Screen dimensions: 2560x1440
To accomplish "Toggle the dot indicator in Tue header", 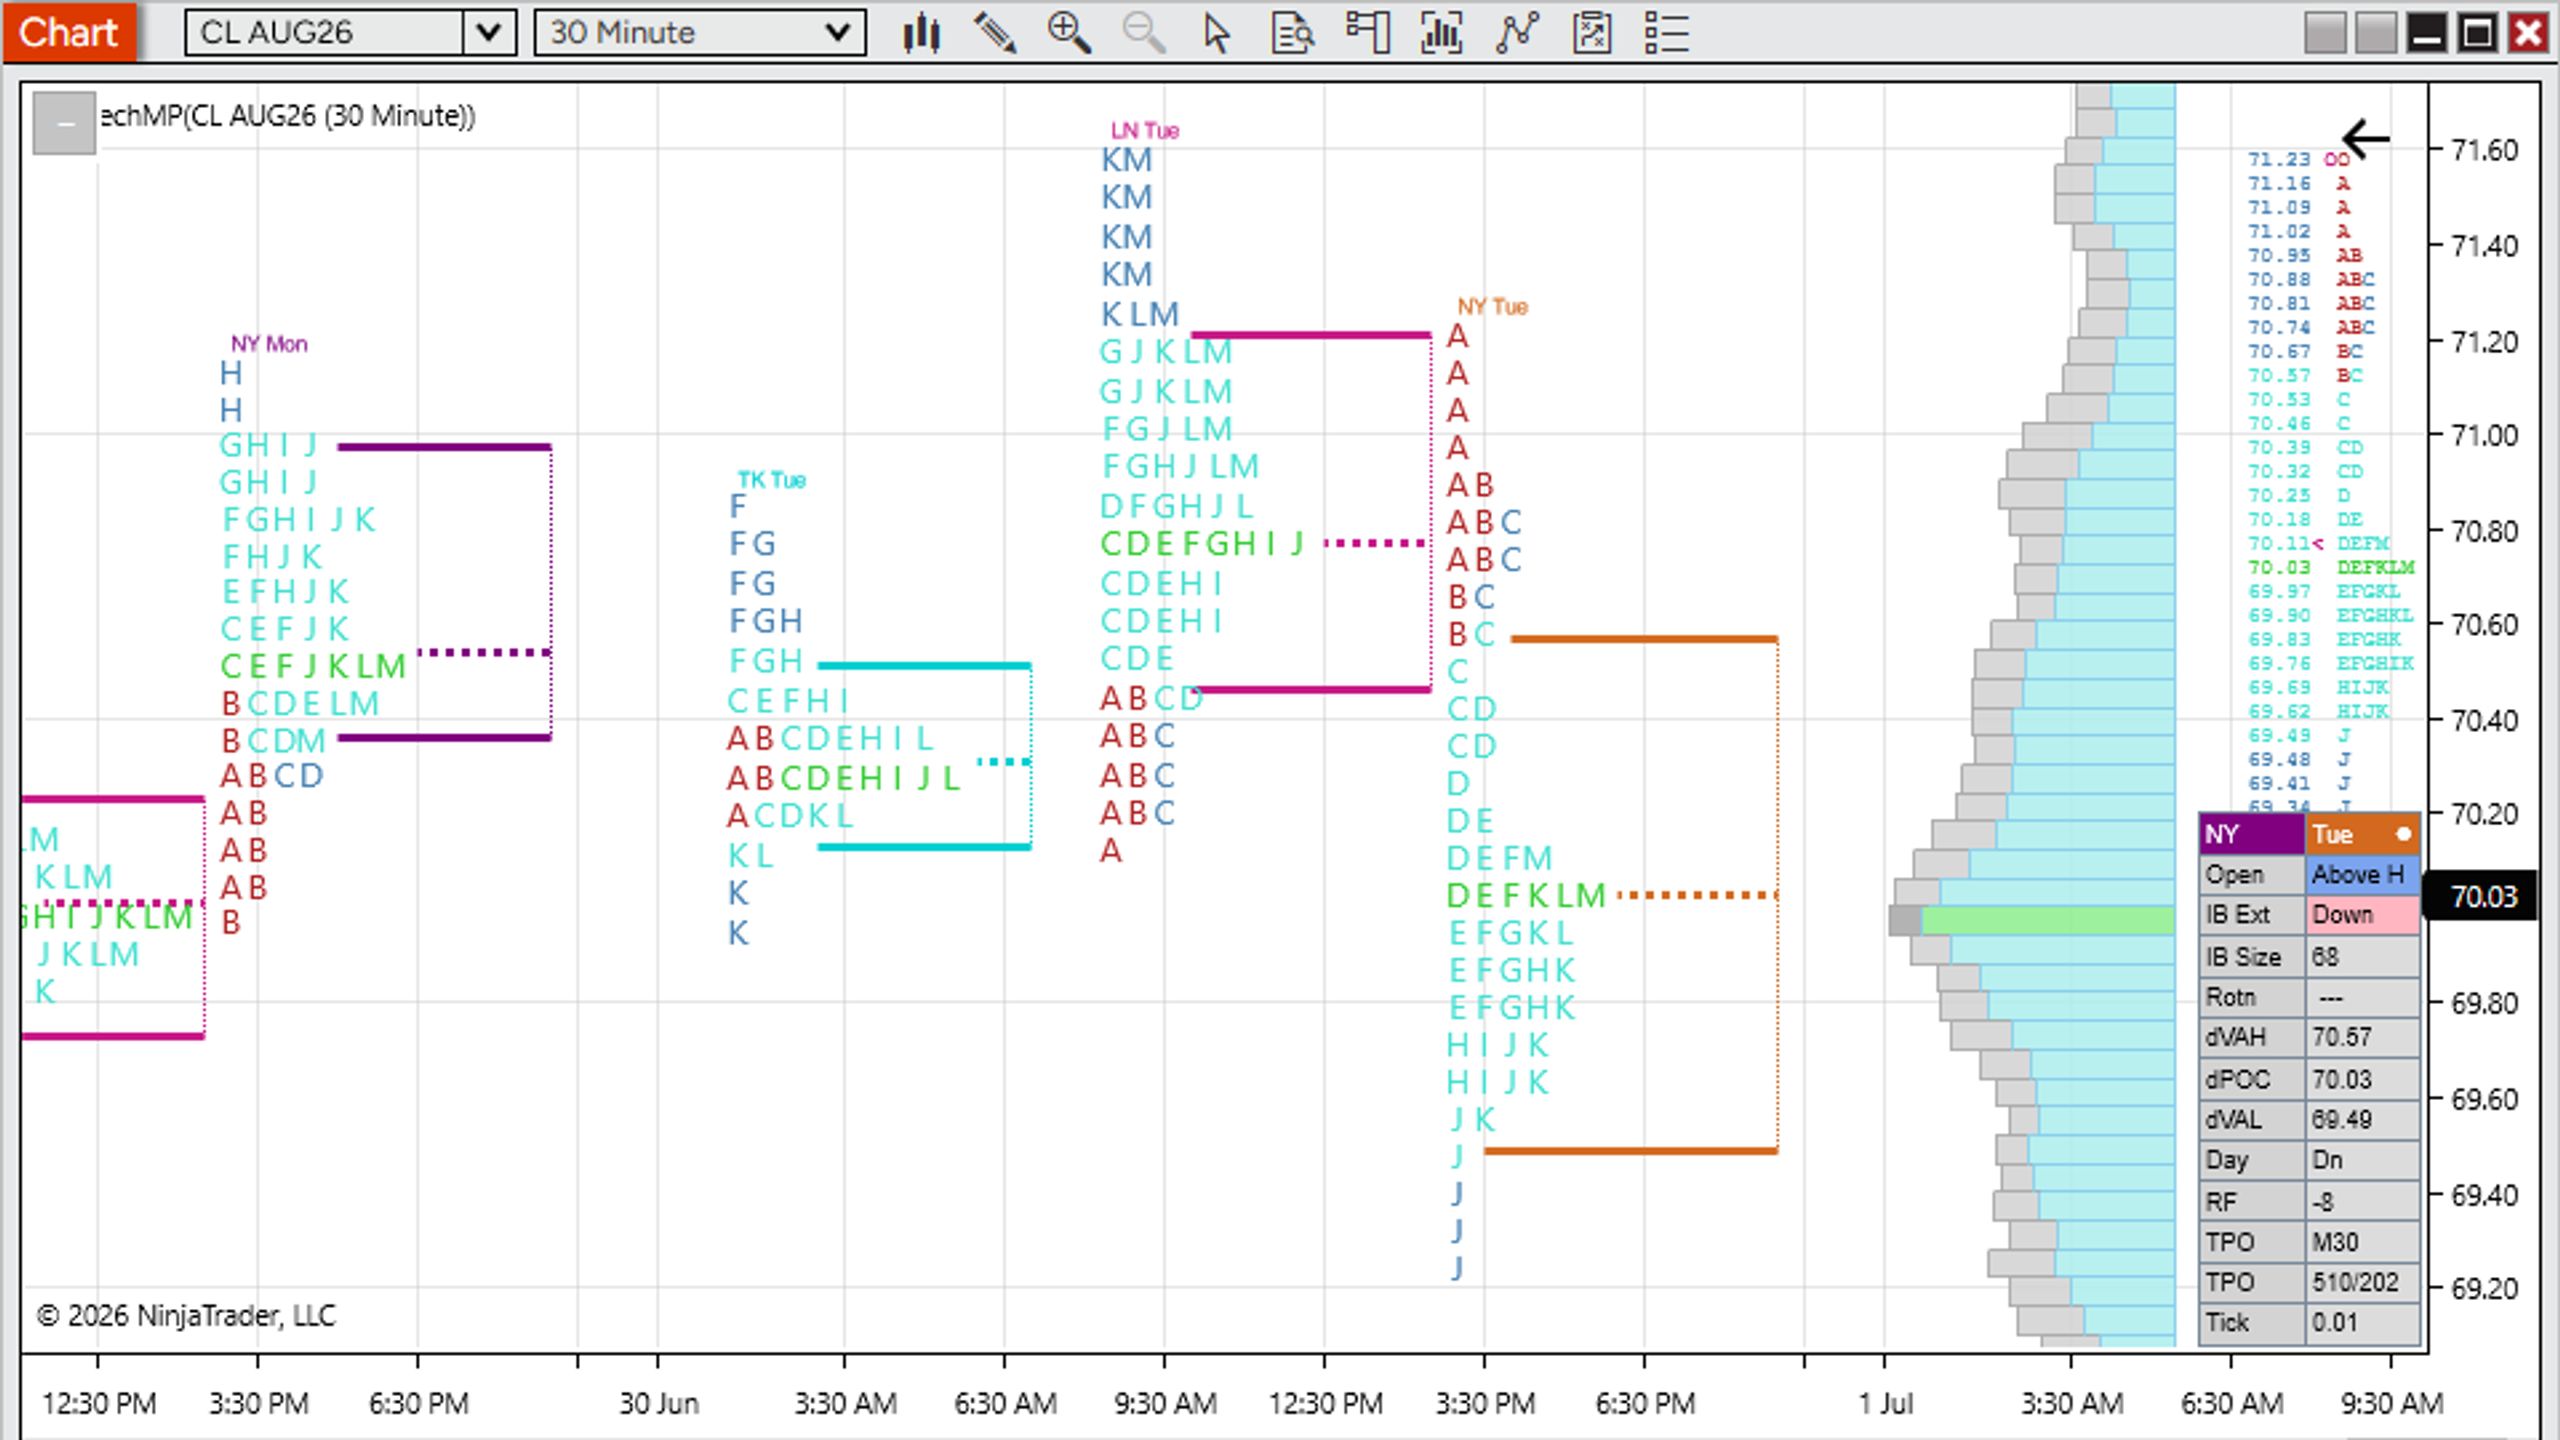I will point(2403,834).
